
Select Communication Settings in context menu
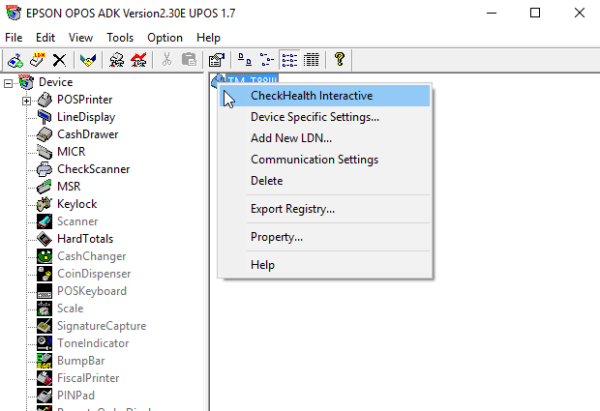click(314, 160)
